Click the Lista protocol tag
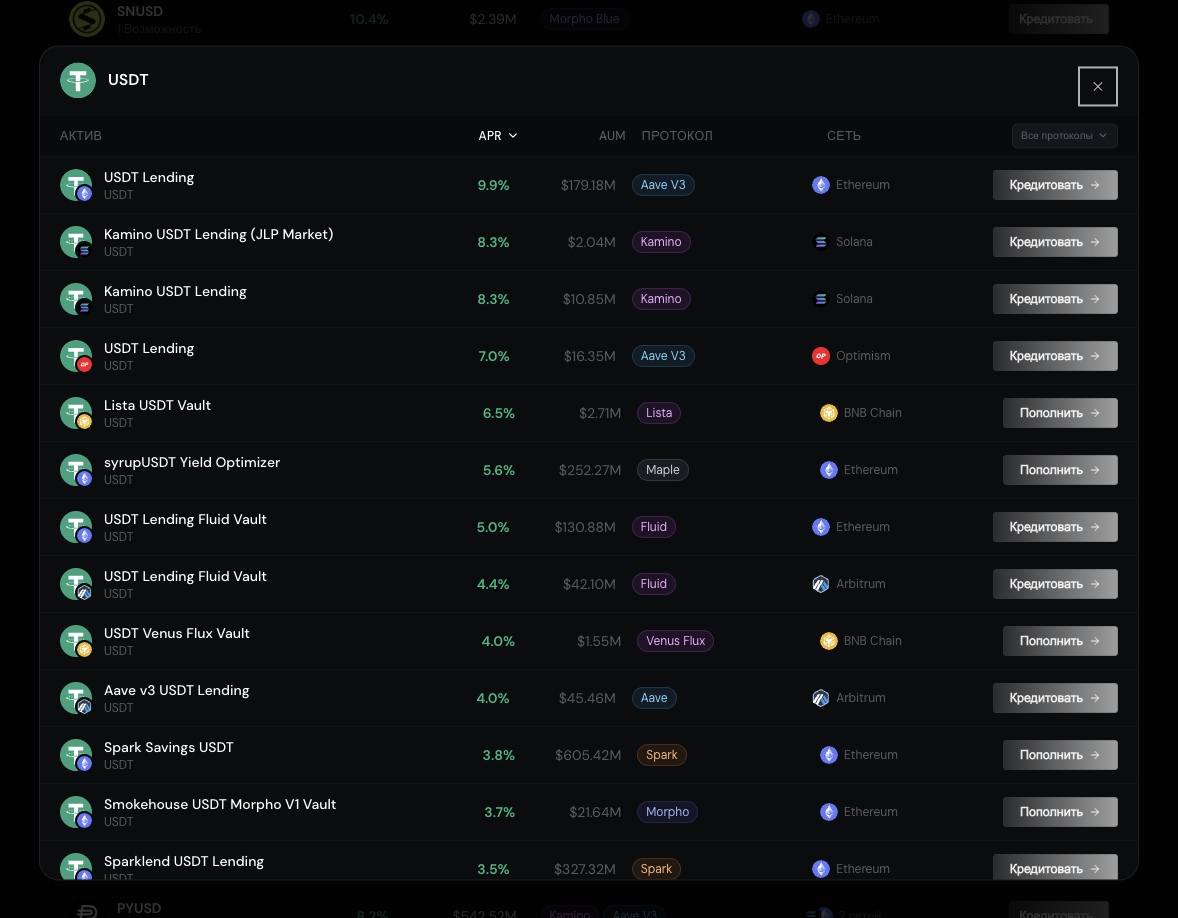This screenshot has width=1178, height=918. coord(659,413)
